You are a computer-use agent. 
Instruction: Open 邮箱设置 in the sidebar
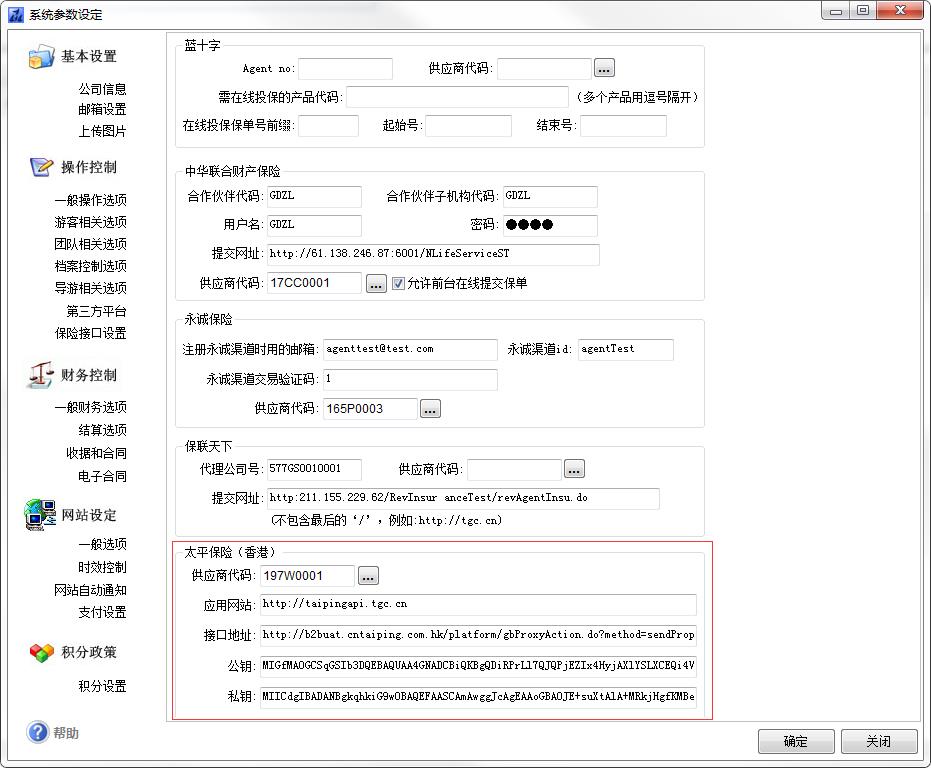coord(102,109)
